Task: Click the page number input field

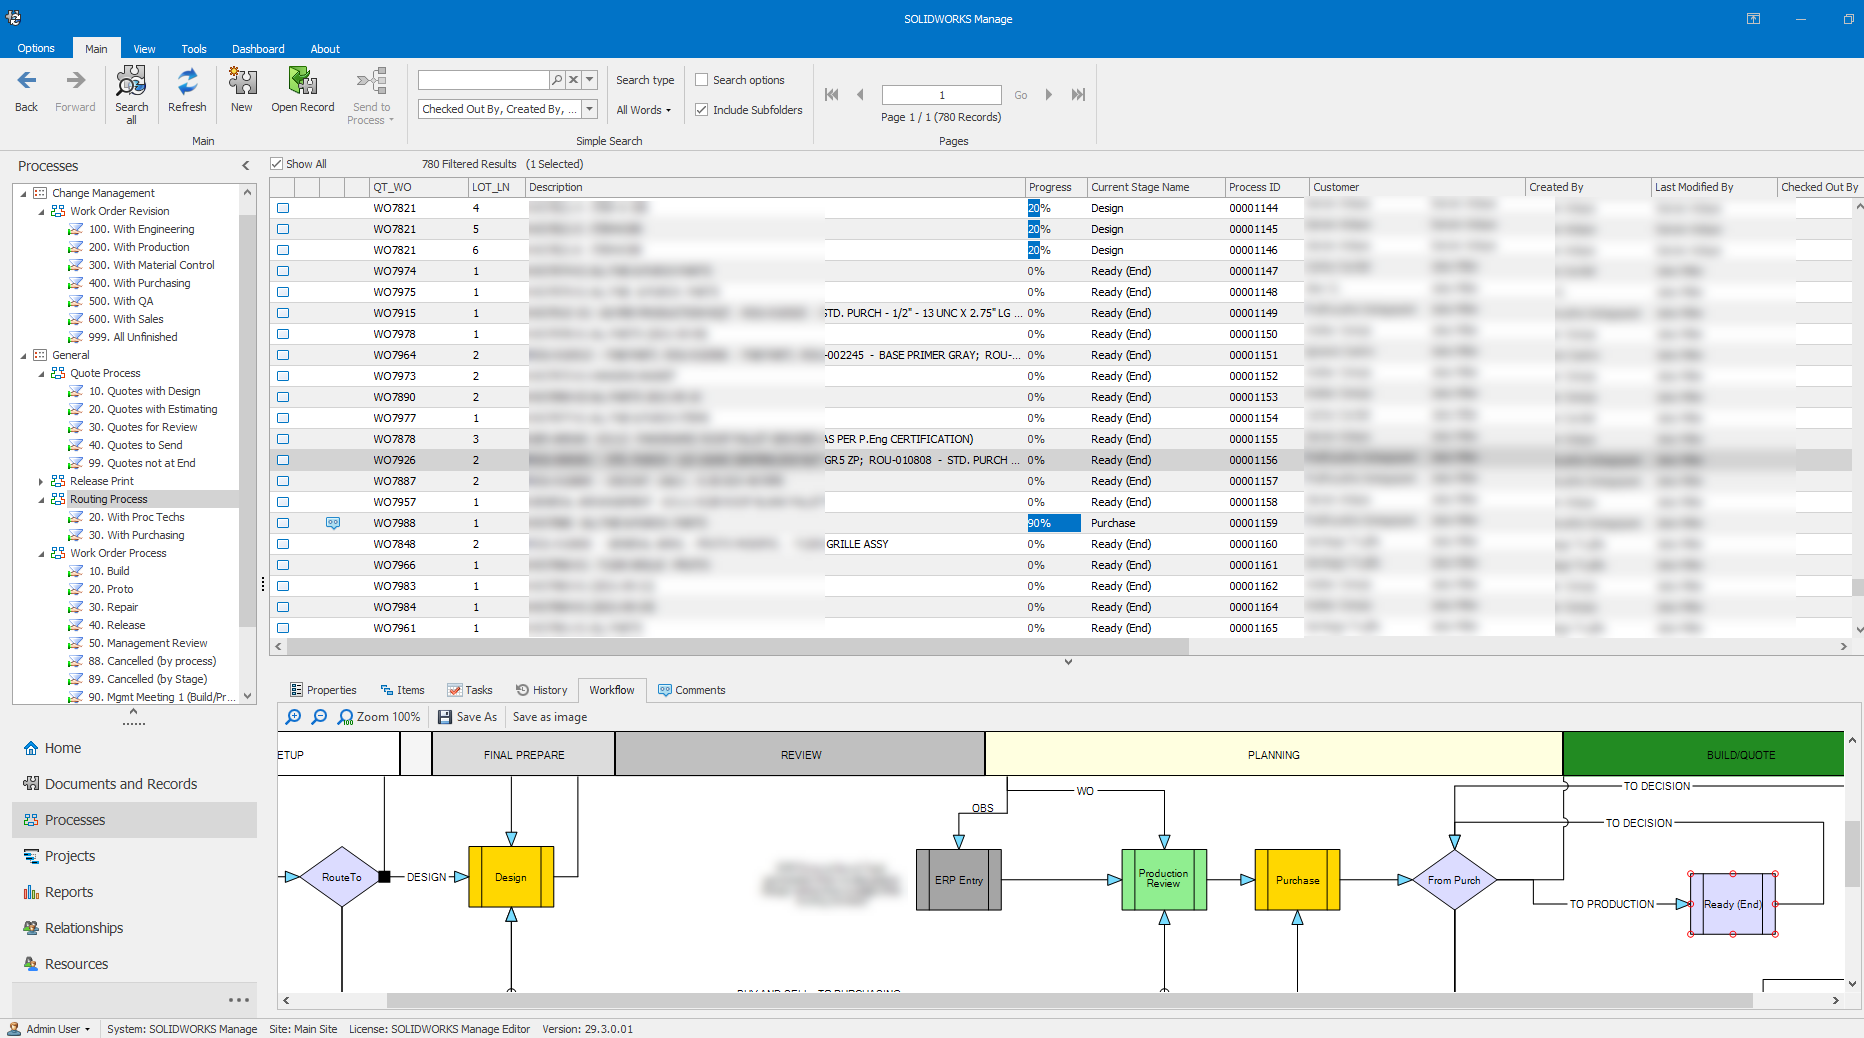Action: (x=941, y=95)
